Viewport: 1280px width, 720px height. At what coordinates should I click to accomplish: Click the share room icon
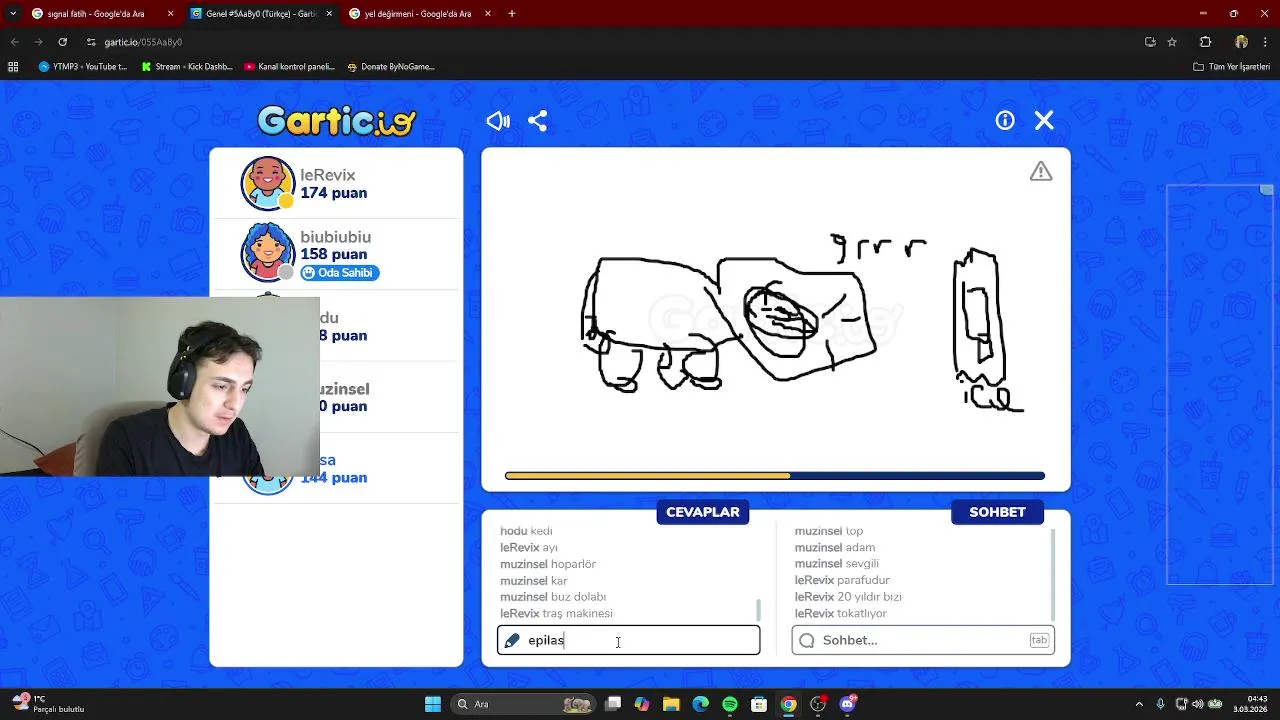point(537,121)
